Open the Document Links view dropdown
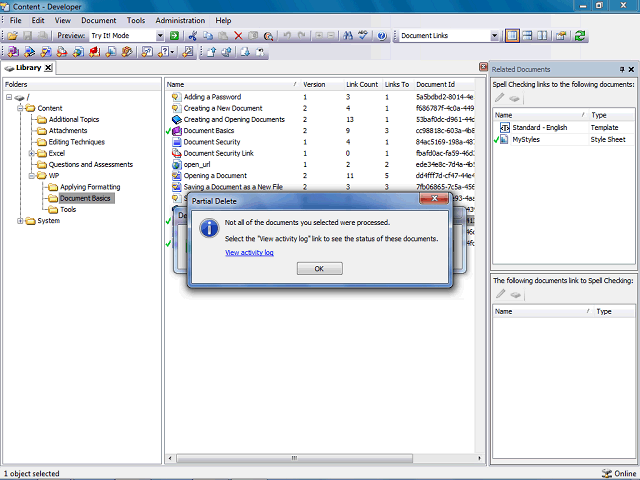The width and height of the screenshot is (640, 480). pyautogui.click(x=494, y=36)
